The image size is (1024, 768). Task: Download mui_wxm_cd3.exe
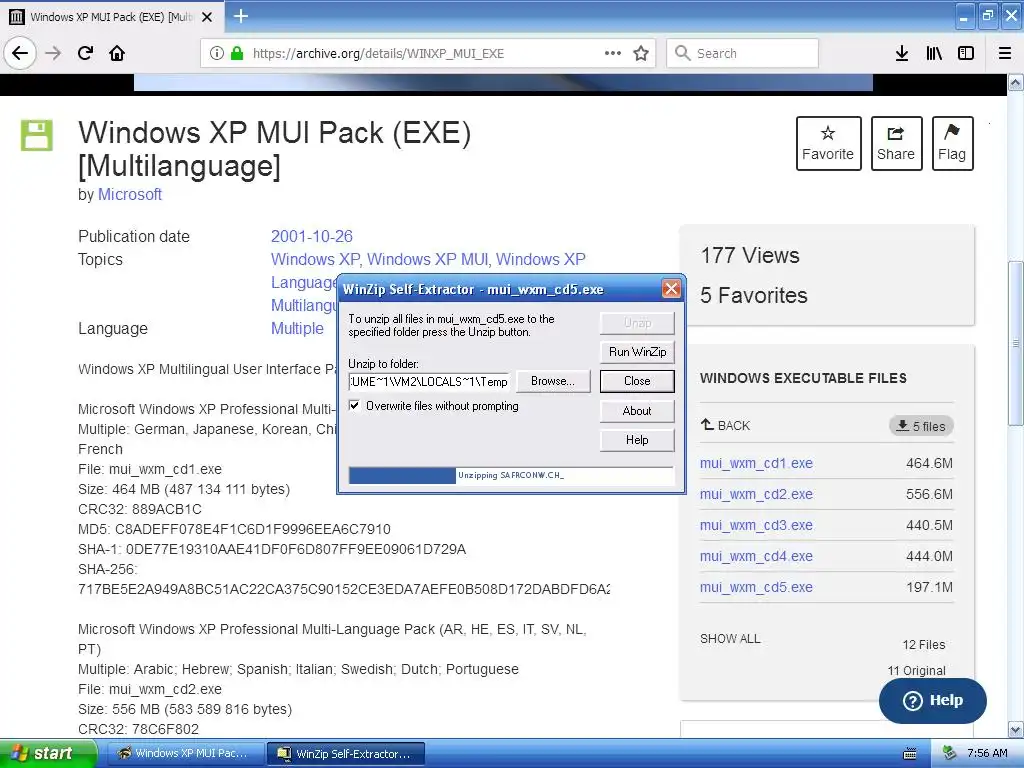click(x=756, y=525)
